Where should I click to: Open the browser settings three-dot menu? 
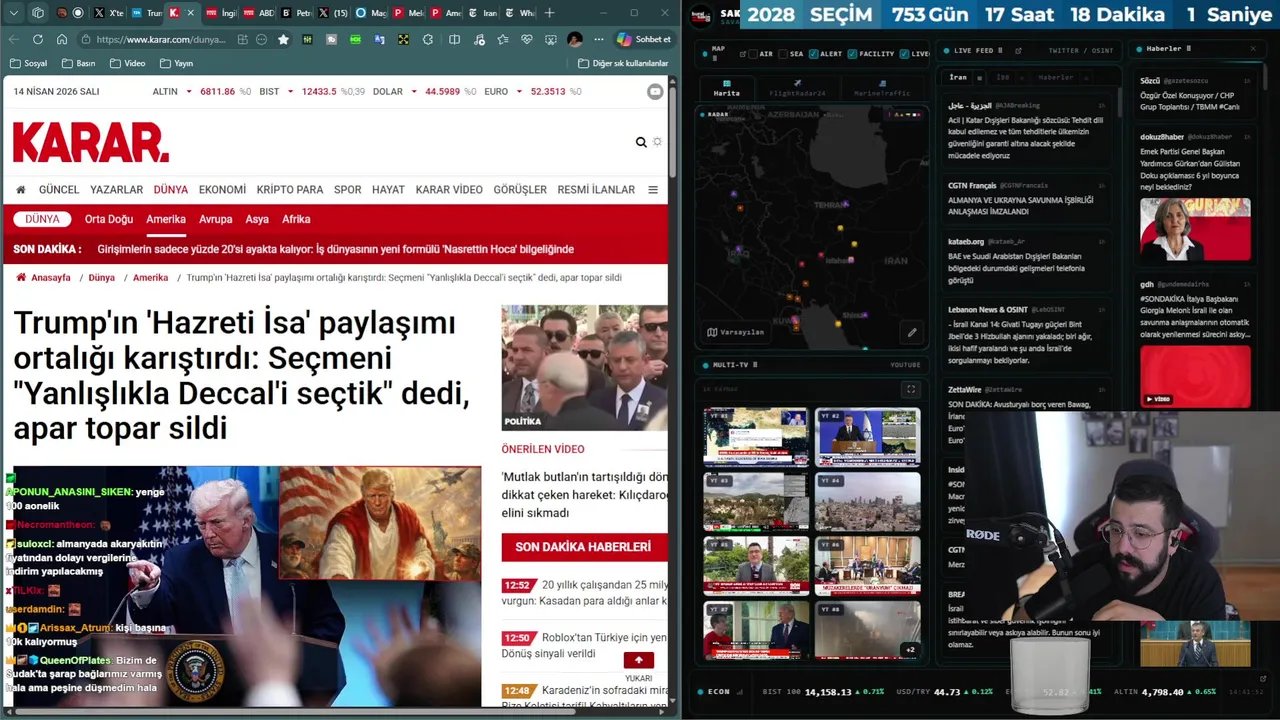tap(599, 39)
